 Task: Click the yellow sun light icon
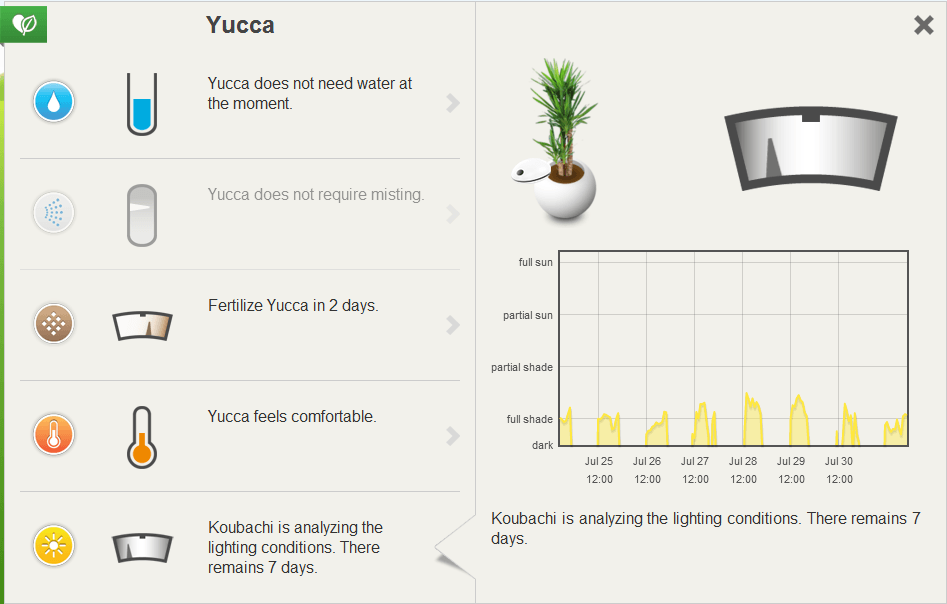point(54,546)
